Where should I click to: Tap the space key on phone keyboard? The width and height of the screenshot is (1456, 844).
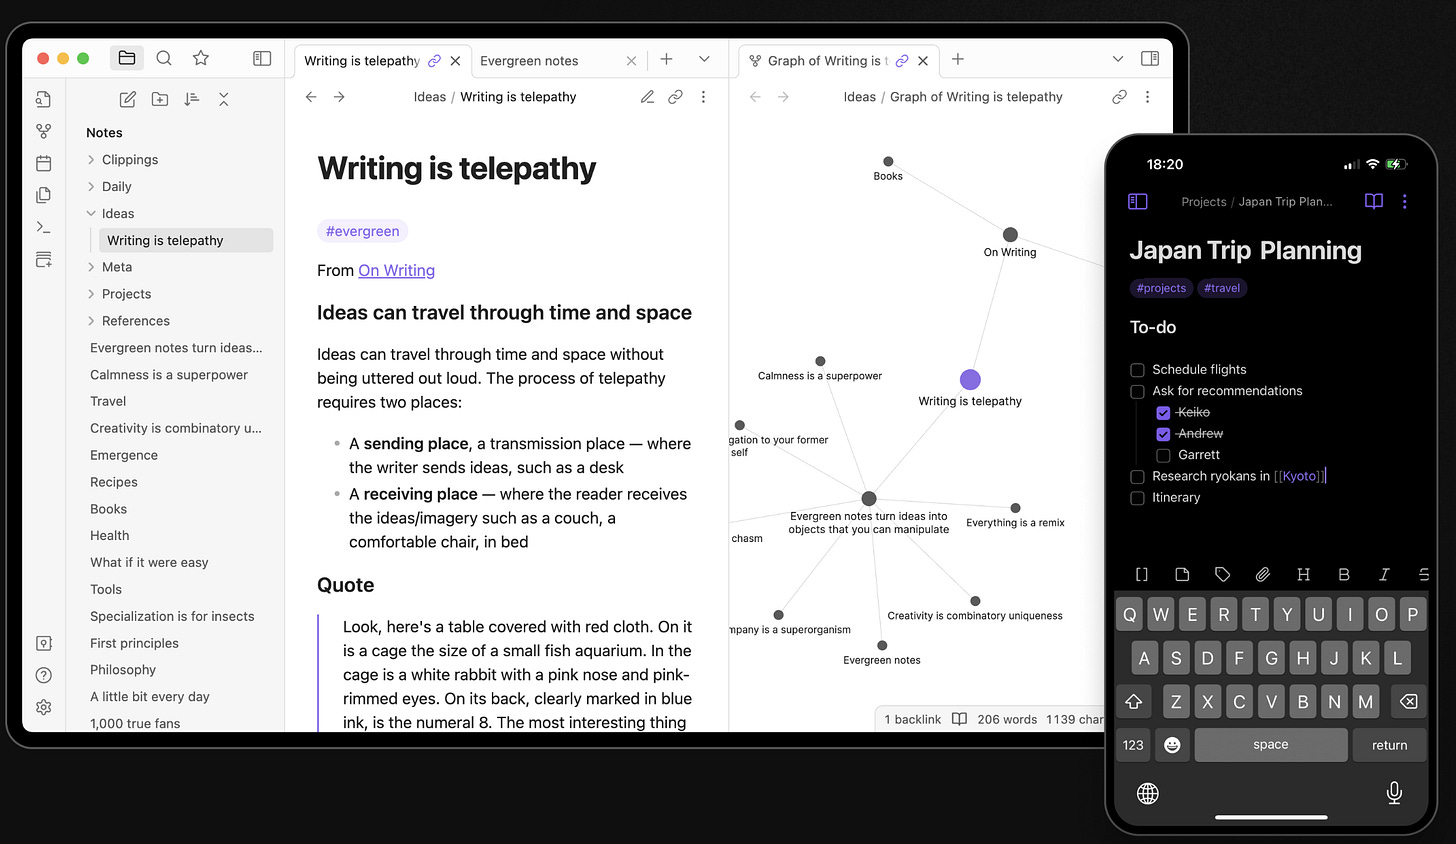(x=1271, y=744)
